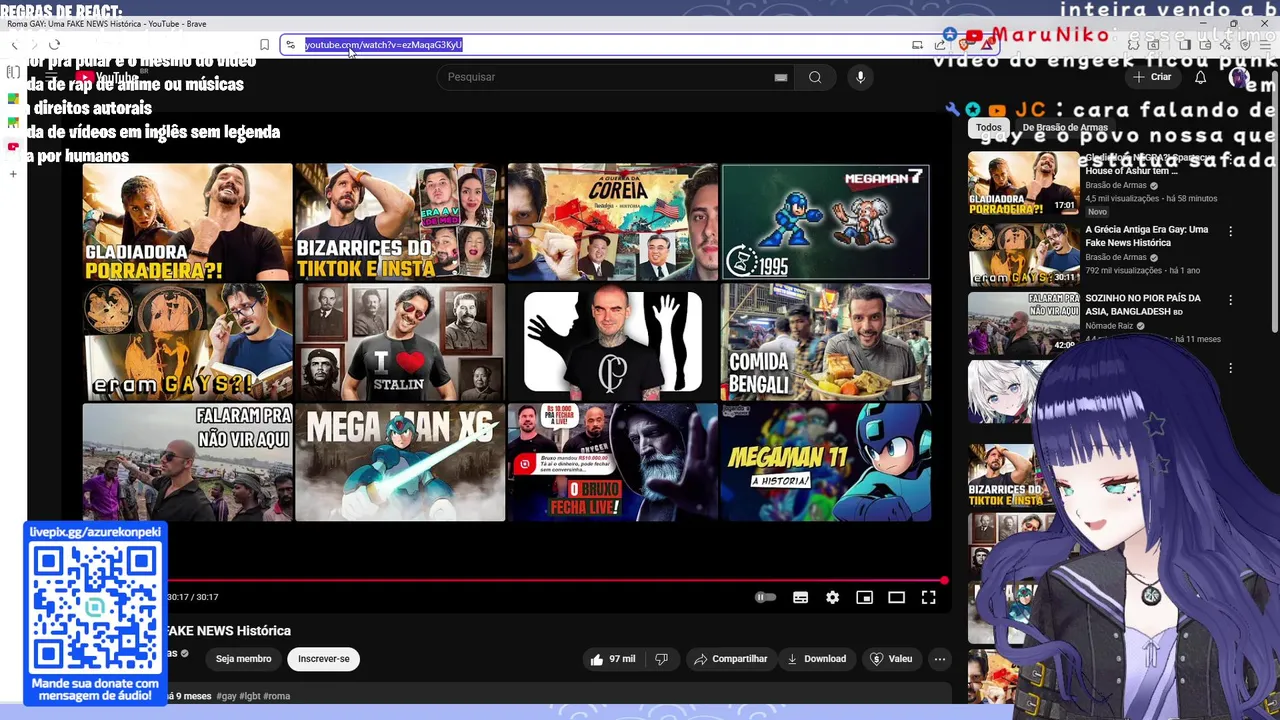Open end-screen video Gladiadora Porradeira
Image resolution: width=1280 pixels, height=720 pixels.
click(187, 222)
